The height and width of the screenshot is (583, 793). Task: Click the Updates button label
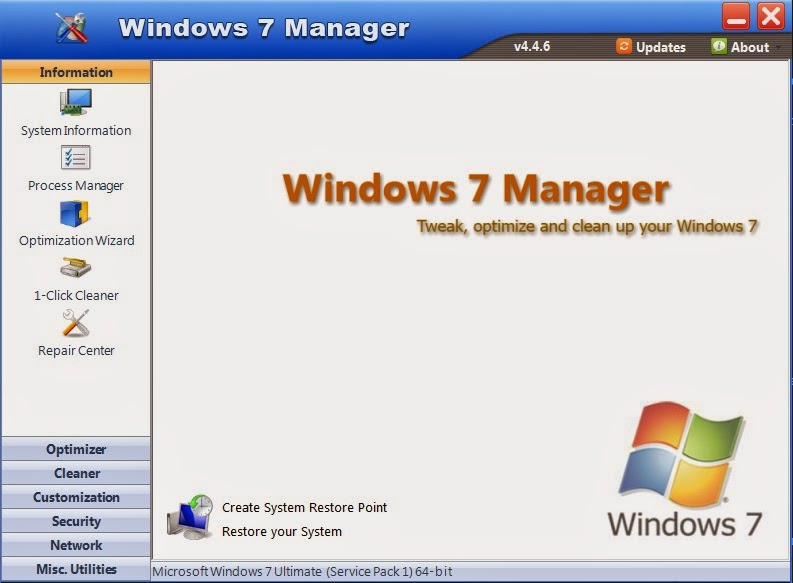pos(660,47)
